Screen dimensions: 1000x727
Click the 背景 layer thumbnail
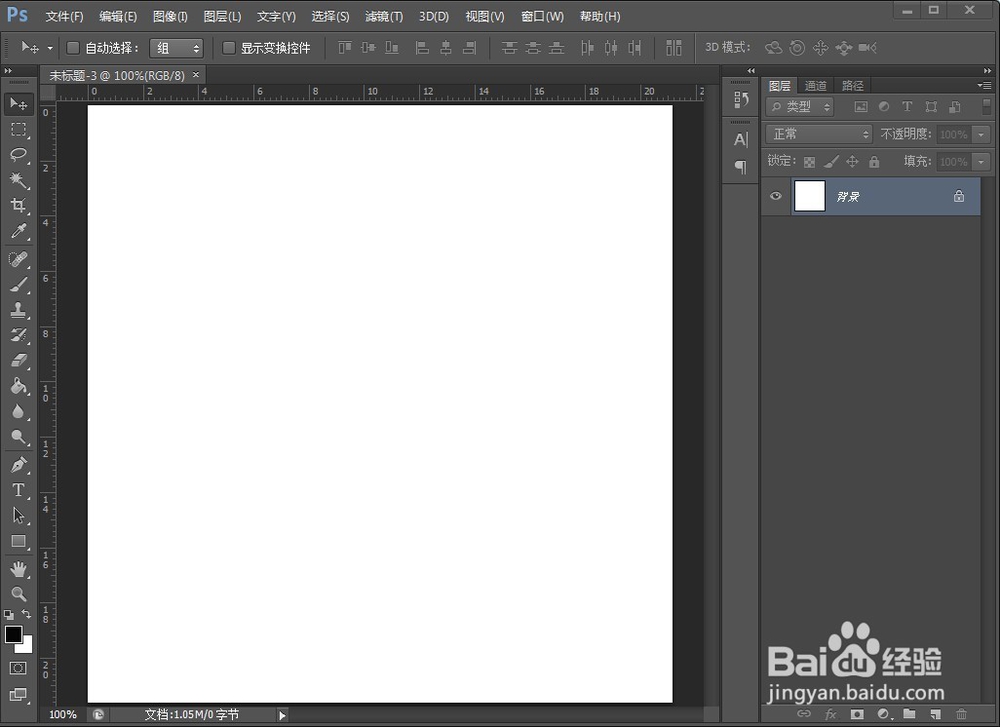[x=809, y=196]
